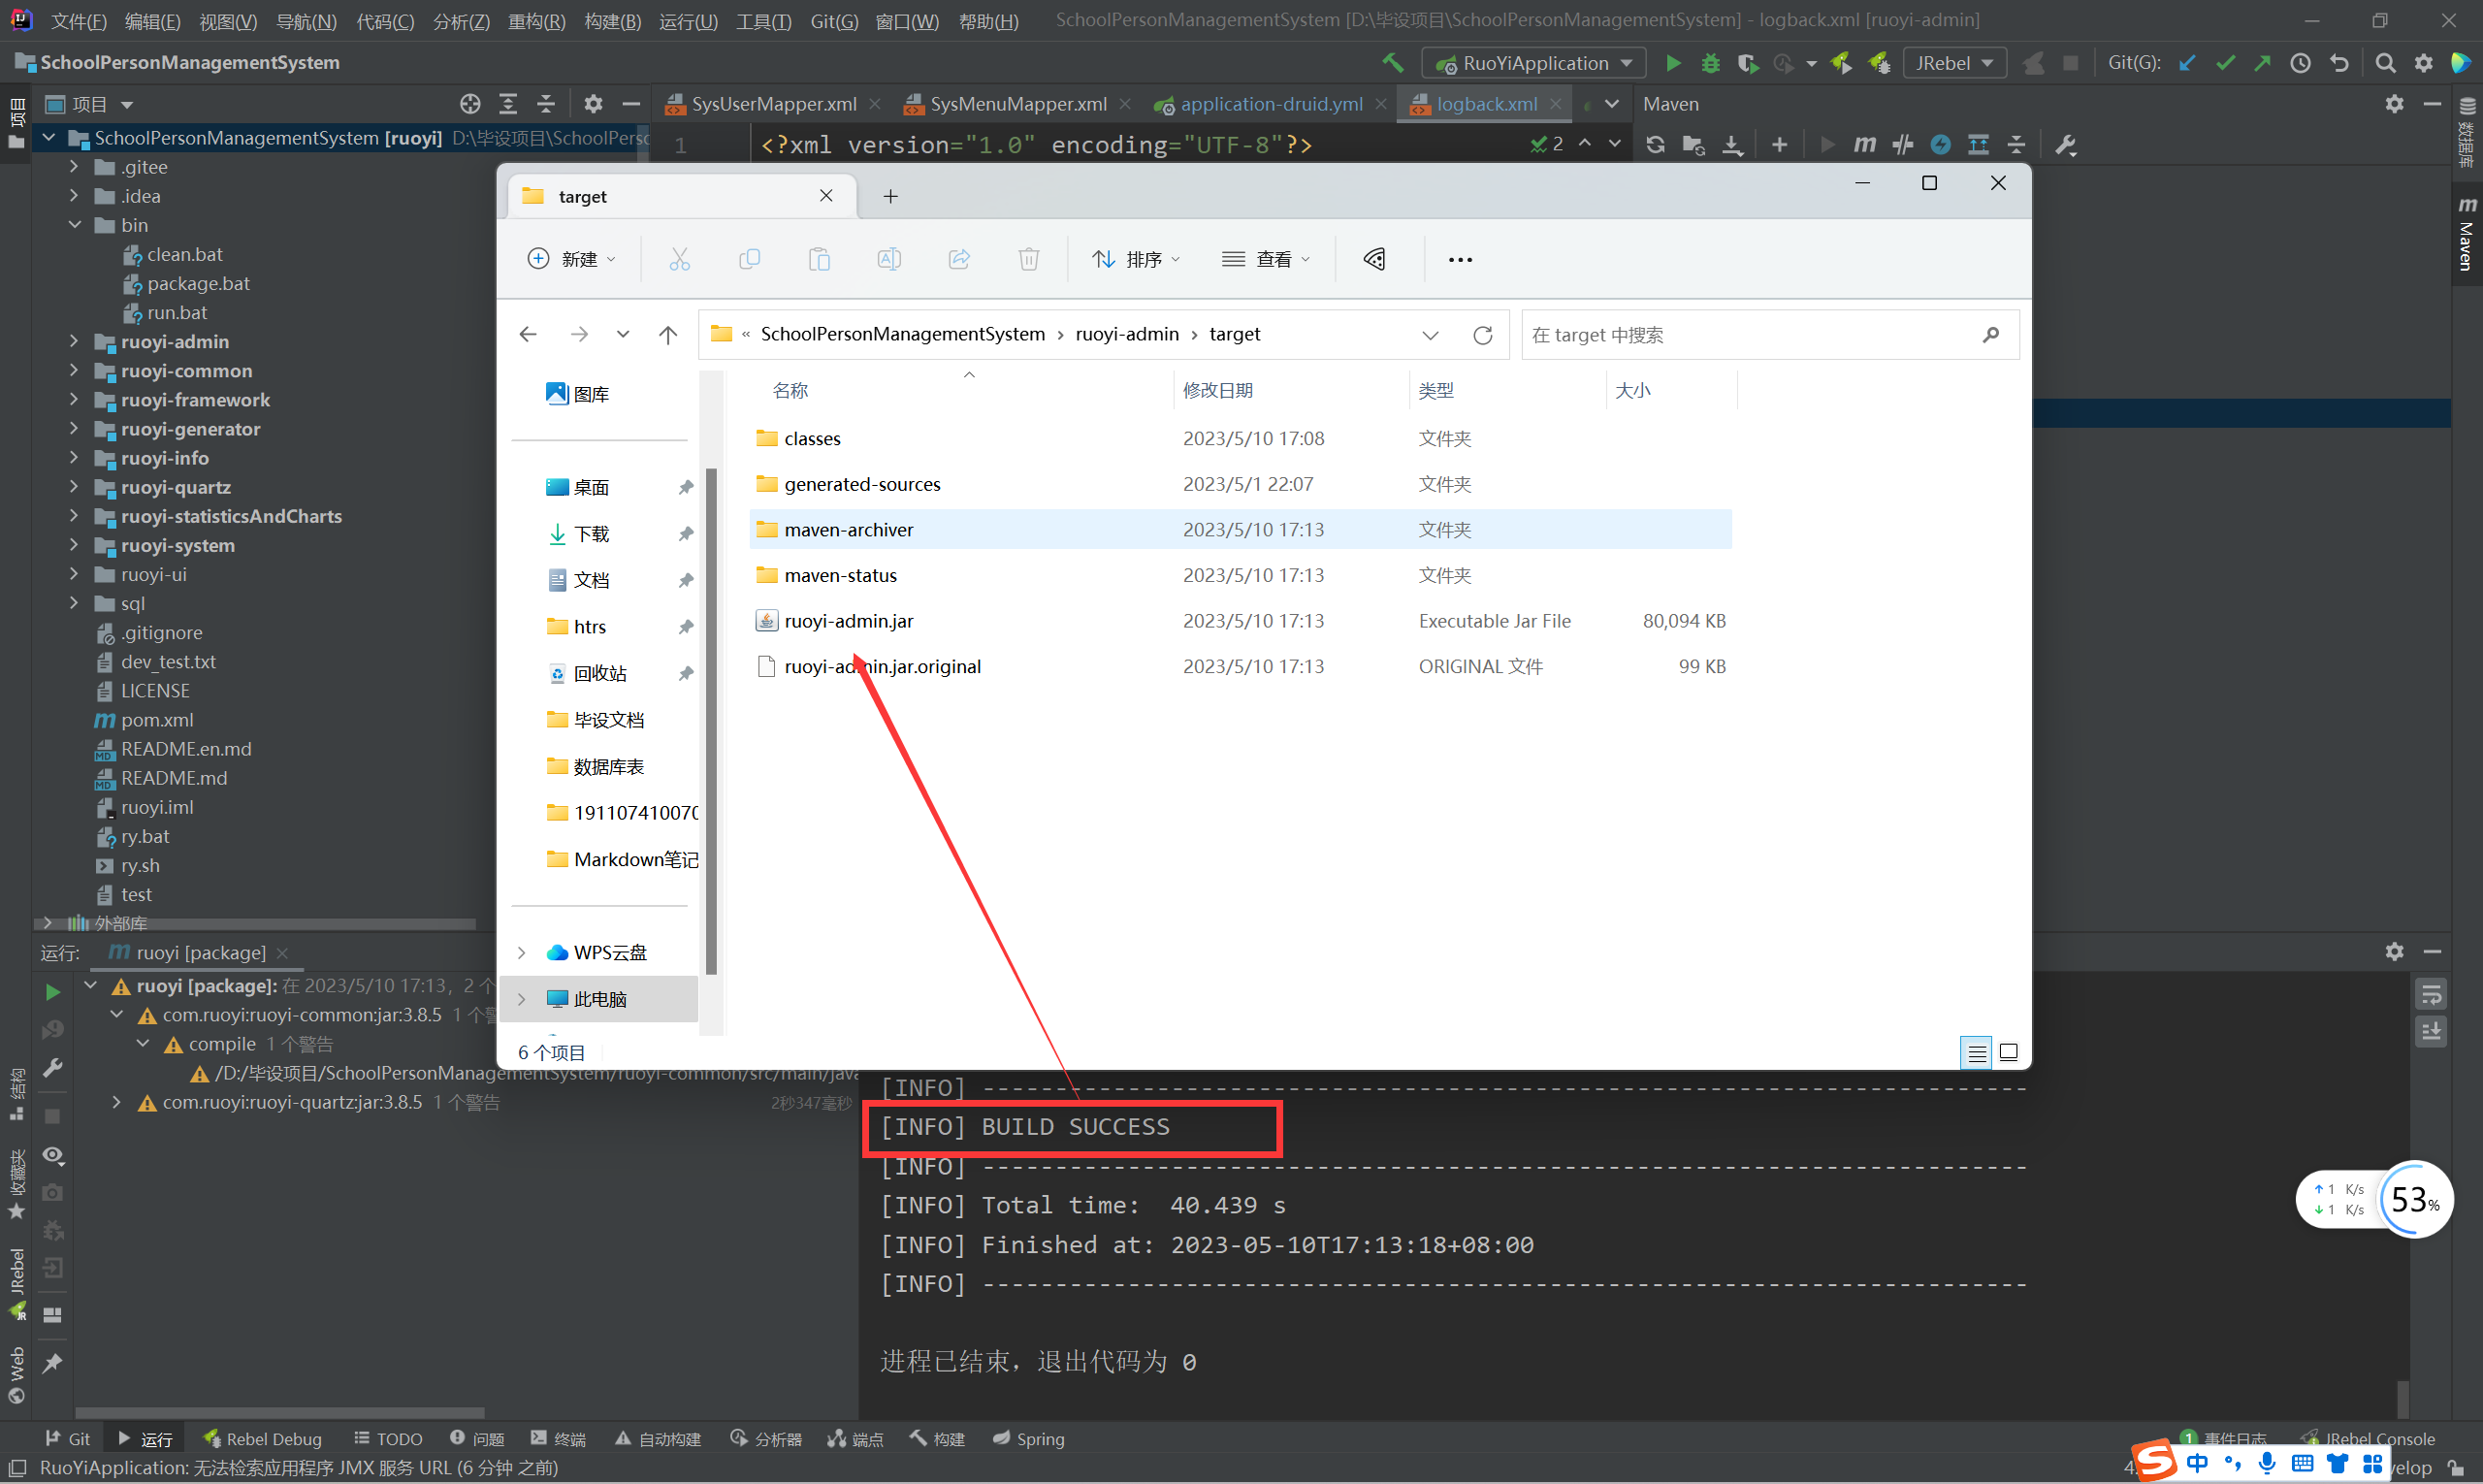2483x1484 pixels.
Task: Open the 终端 terminal tool window tab
Action: coord(558,1439)
